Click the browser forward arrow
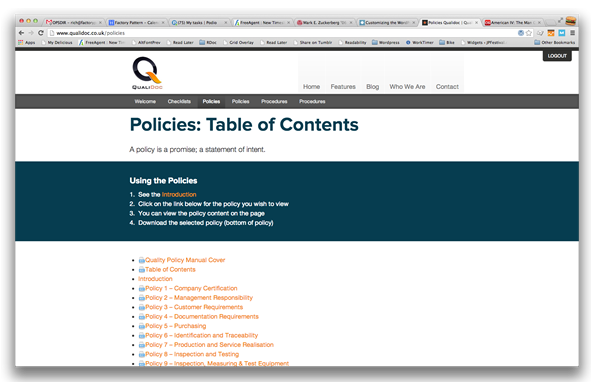This screenshot has width=591, height=382. [31, 33]
